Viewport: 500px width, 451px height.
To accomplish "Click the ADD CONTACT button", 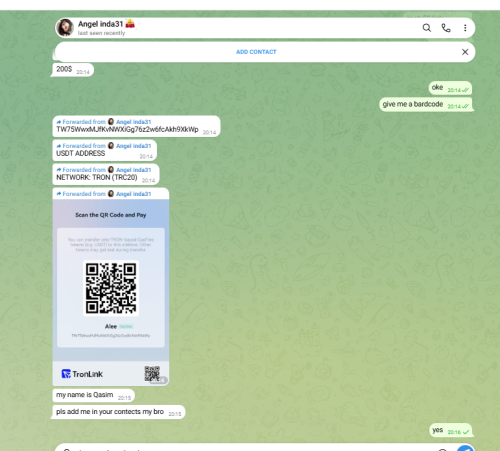I will [x=256, y=52].
